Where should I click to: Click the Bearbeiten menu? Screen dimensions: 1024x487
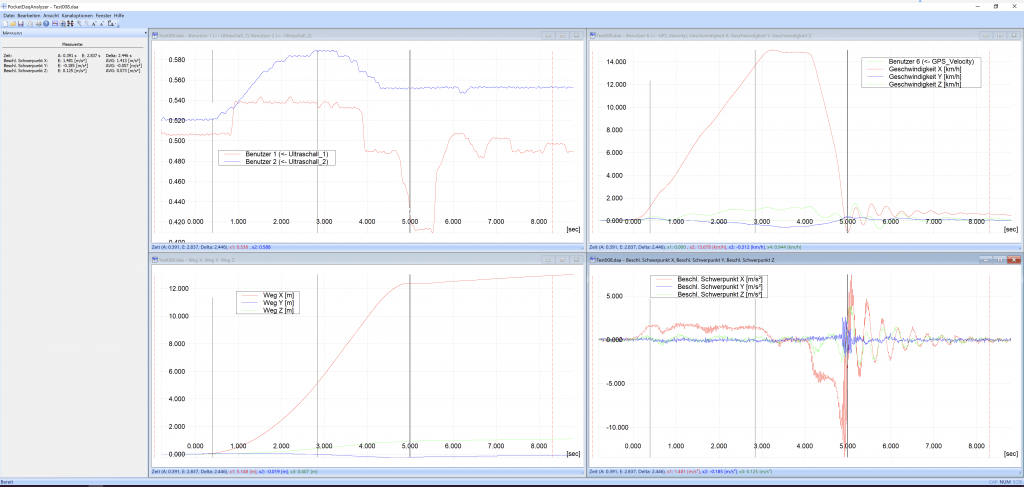28,16
